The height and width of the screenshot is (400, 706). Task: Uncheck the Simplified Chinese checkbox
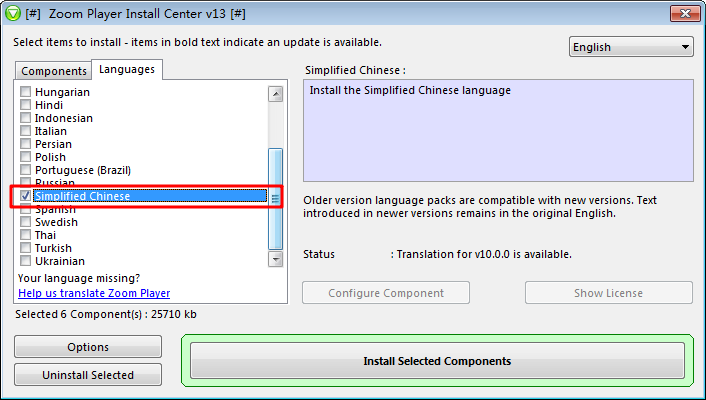[26, 196]
